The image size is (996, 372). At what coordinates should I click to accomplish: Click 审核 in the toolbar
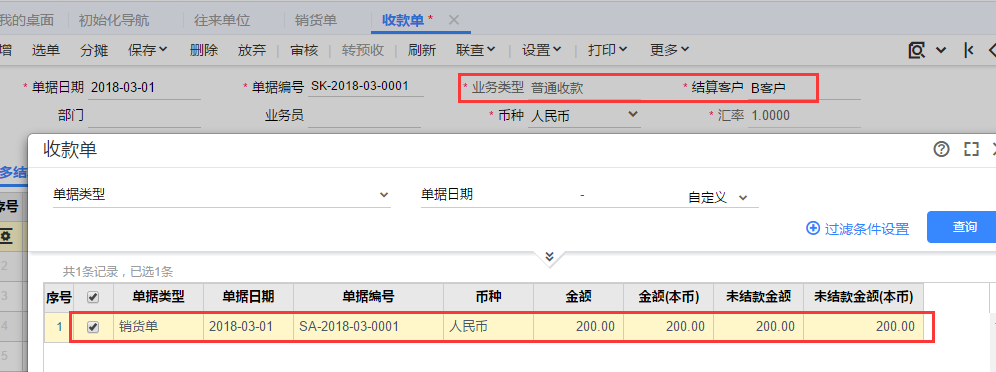coord(304,50)
